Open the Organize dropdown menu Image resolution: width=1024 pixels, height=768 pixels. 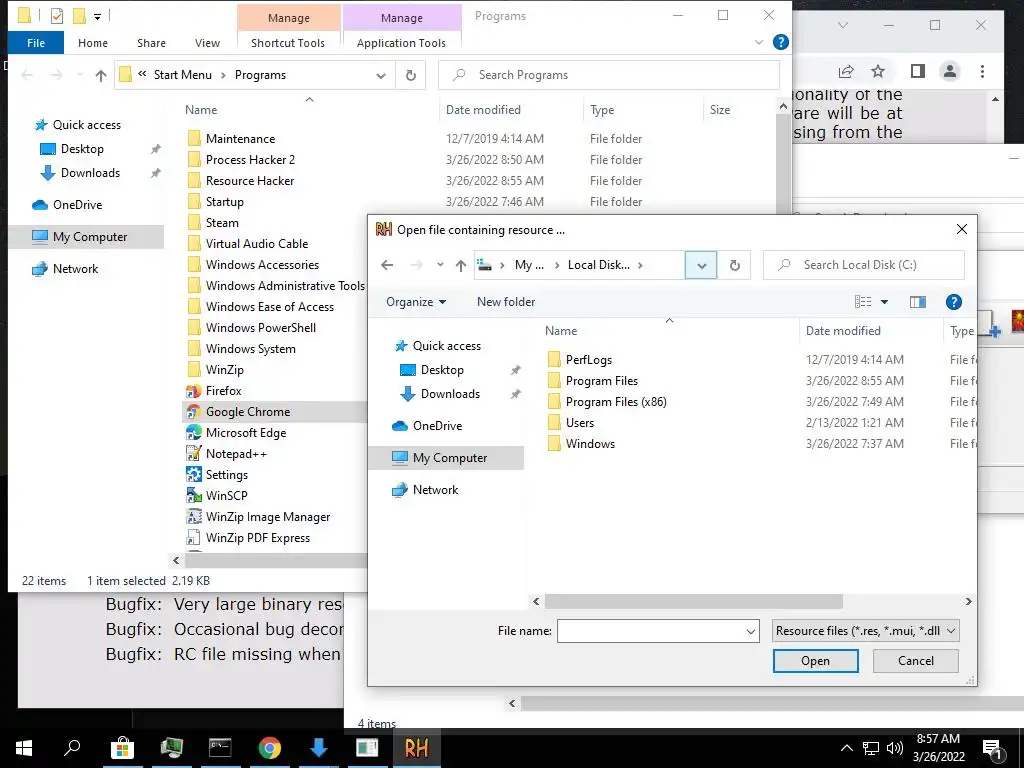pyautogui.click(x=416, y=302)
